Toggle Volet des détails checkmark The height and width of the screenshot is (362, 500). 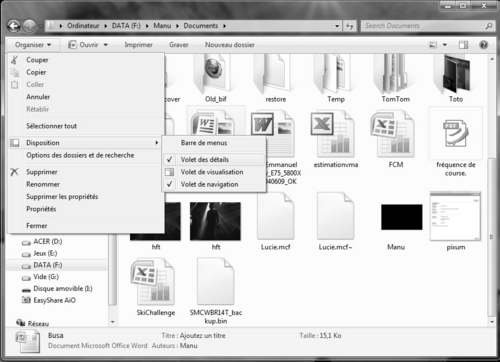170,160
